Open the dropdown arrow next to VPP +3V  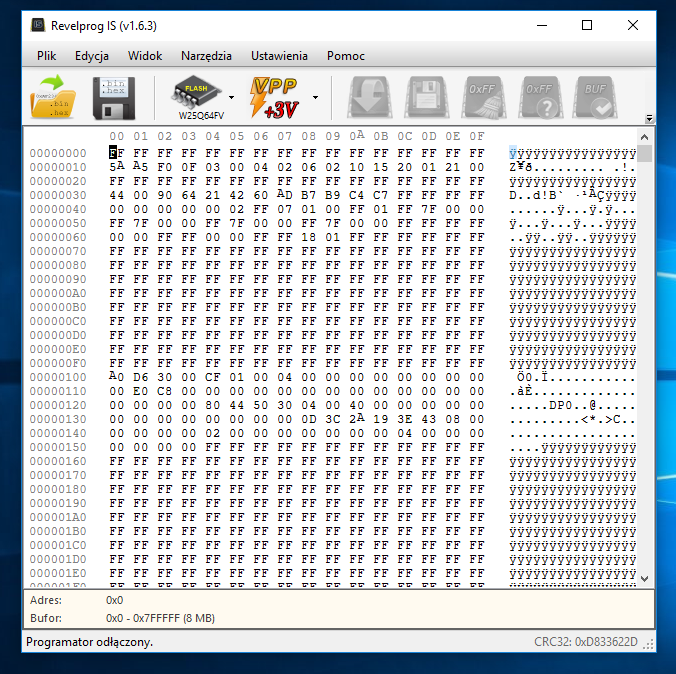coord(316,98)
